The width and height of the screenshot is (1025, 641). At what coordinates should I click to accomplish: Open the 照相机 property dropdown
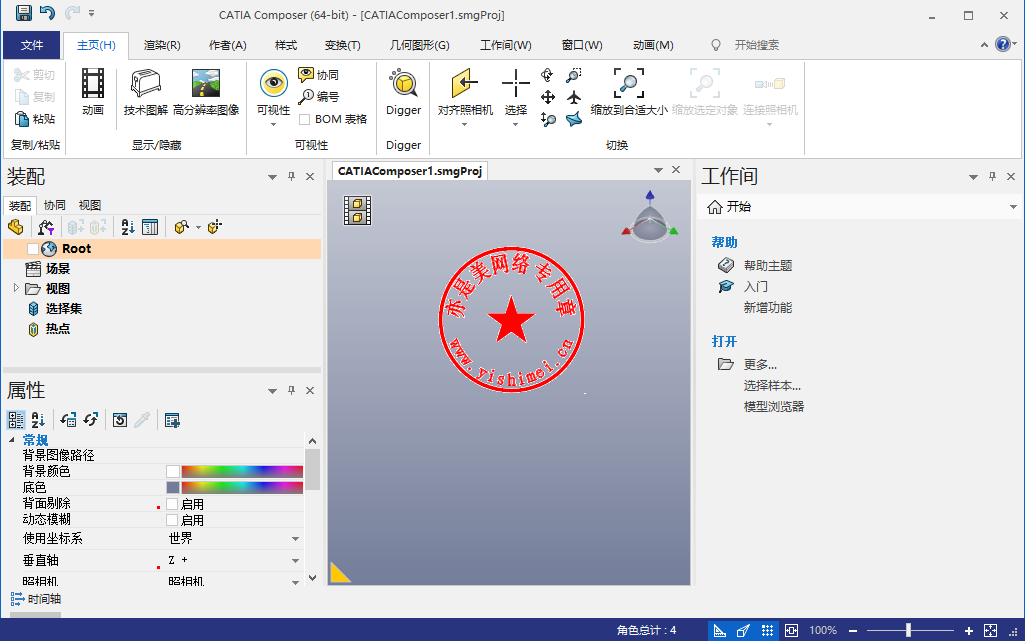295,582
